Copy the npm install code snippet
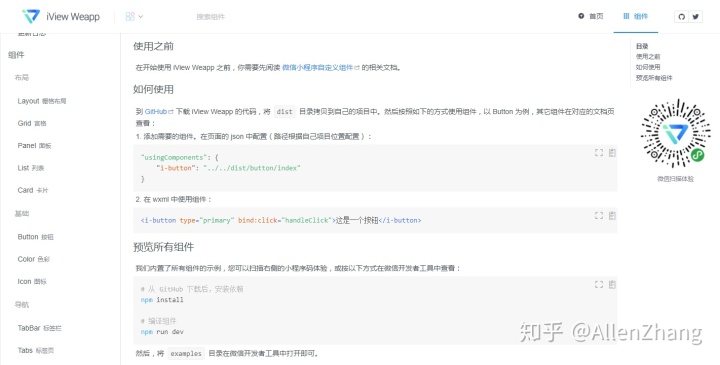720x365 pixels. coord(612,285)
